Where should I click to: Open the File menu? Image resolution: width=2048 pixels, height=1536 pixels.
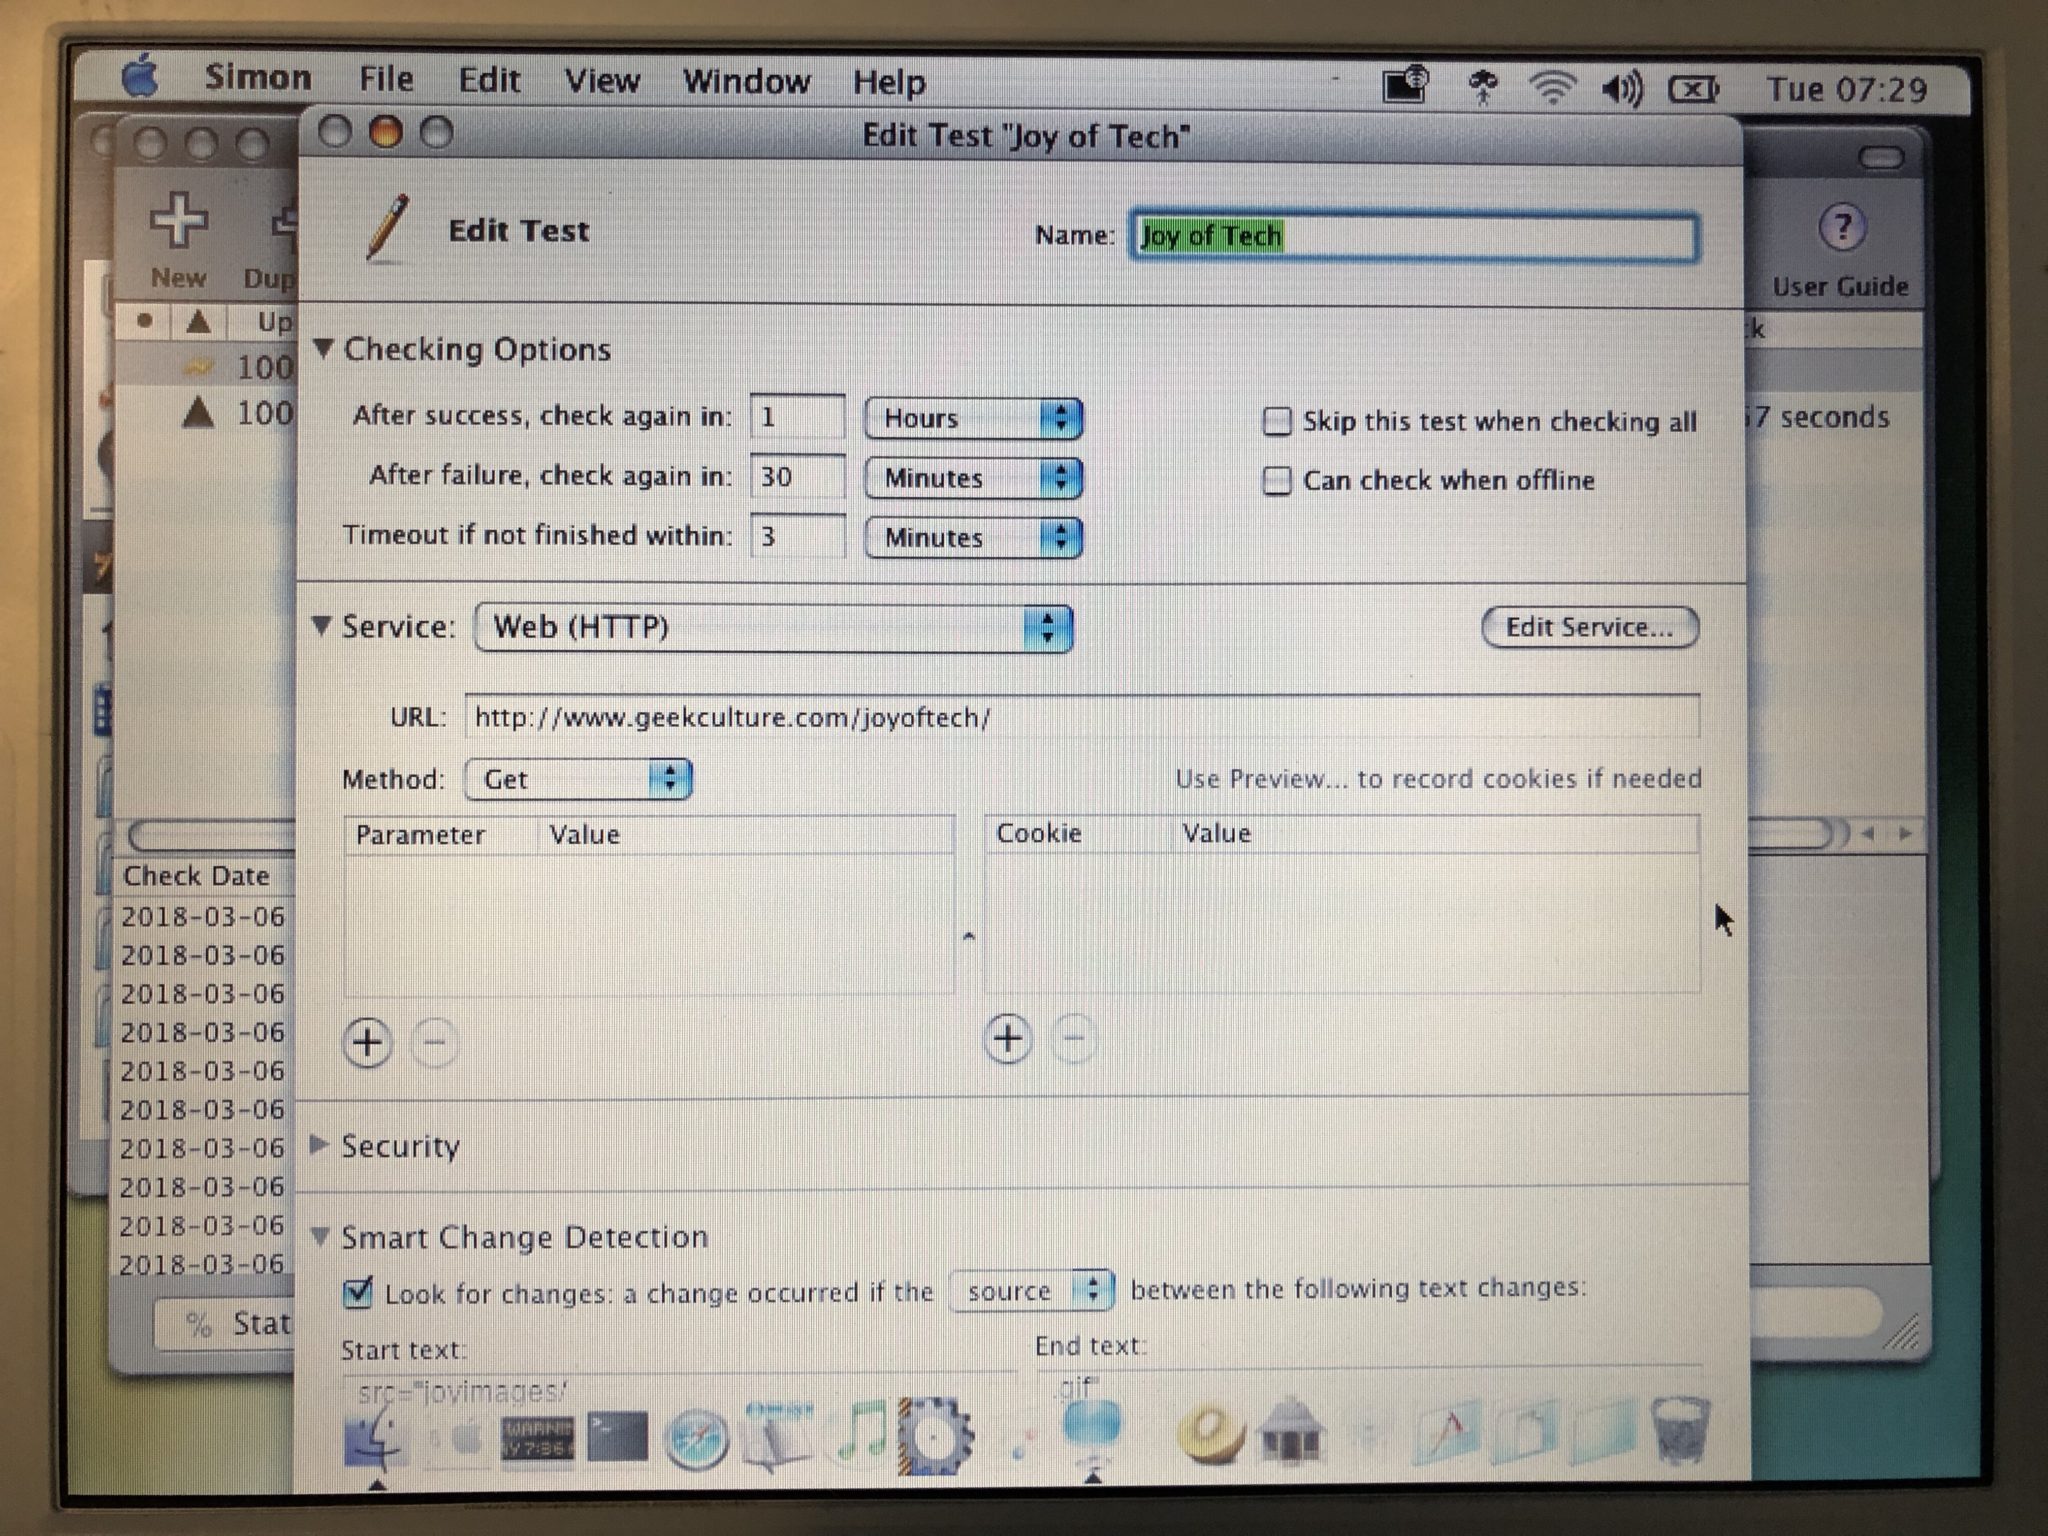coord(386,78)
